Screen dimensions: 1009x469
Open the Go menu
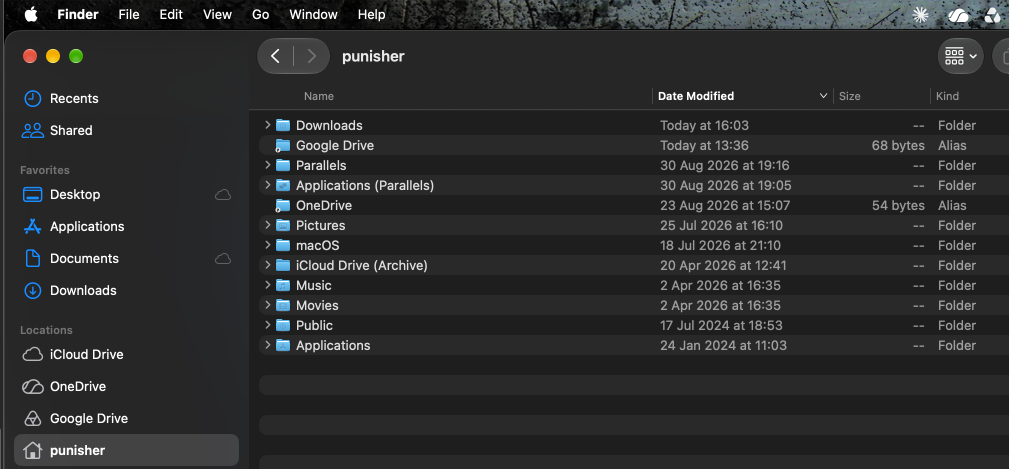[x=261, y=14]
